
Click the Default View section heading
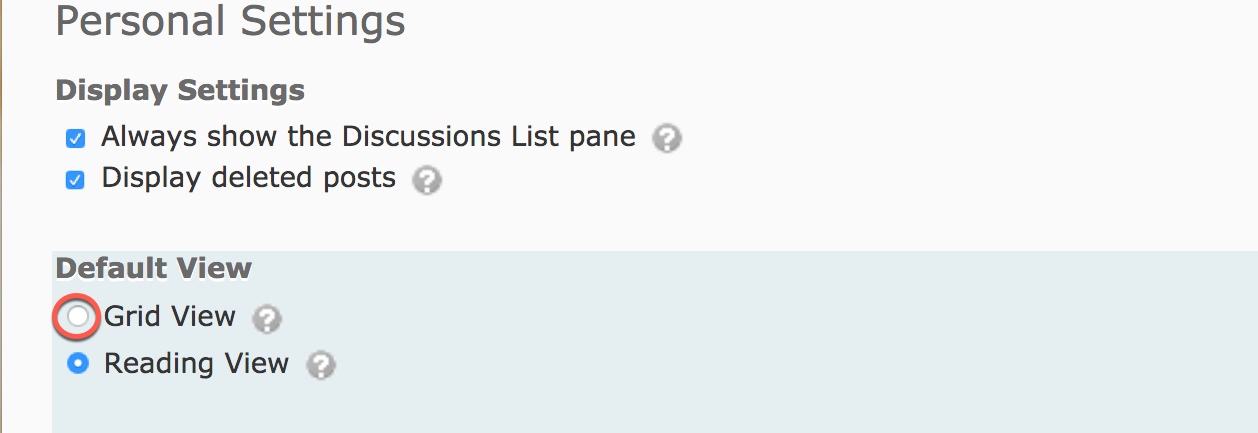[x=154, y=268]
